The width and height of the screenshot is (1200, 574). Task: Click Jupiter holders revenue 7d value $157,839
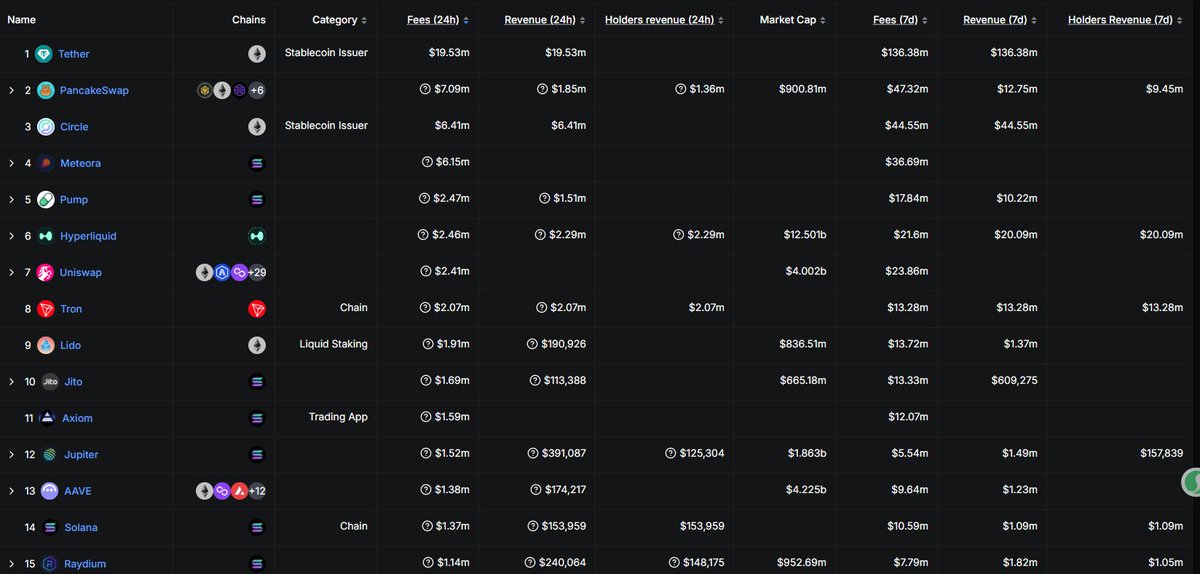click(x=1160, y=454)
